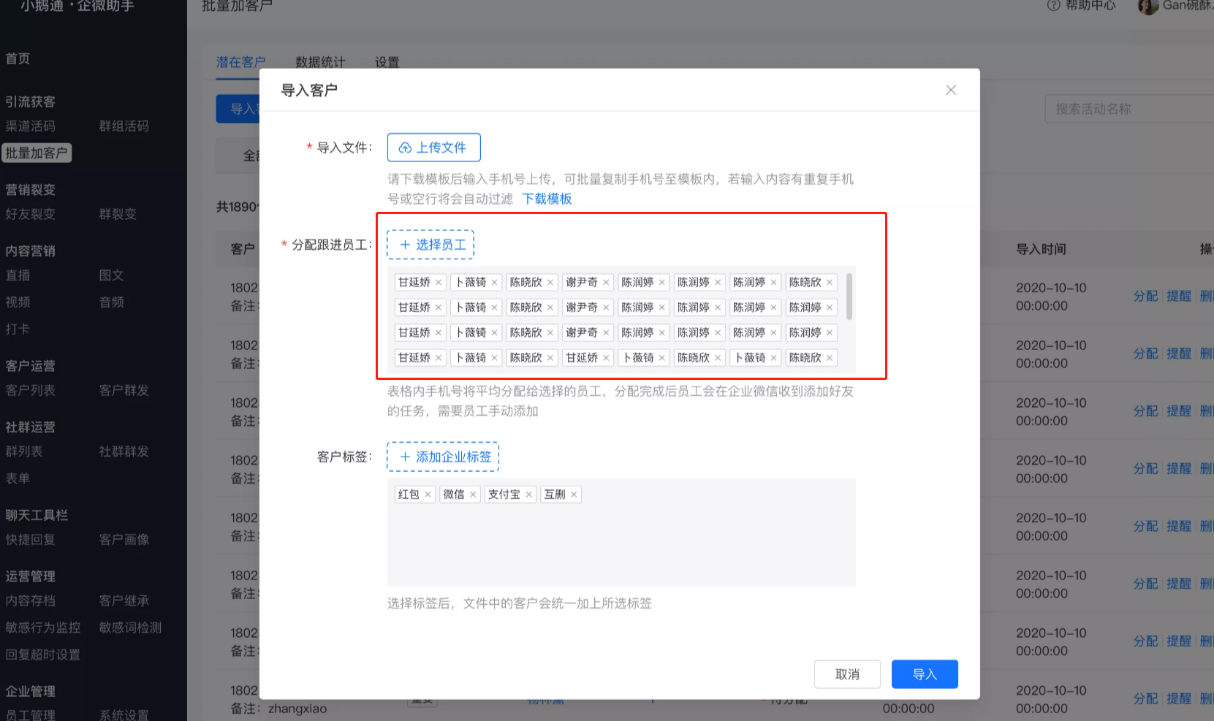Remove the 微信 tag

point(473,494)
